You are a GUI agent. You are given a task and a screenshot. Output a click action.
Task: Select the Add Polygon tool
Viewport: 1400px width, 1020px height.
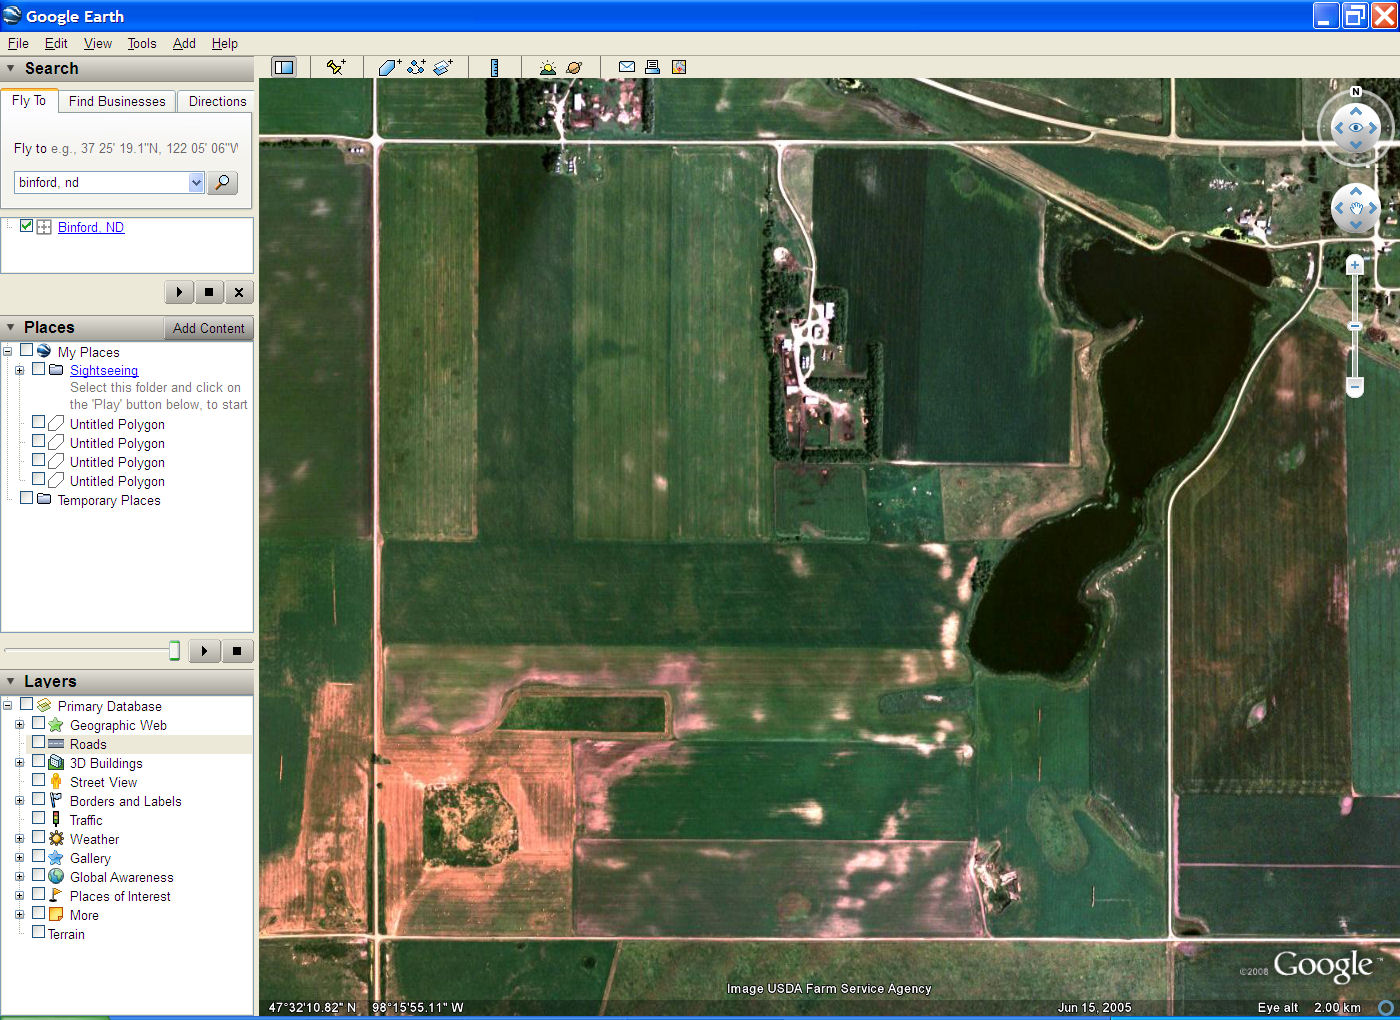[389, 67]
